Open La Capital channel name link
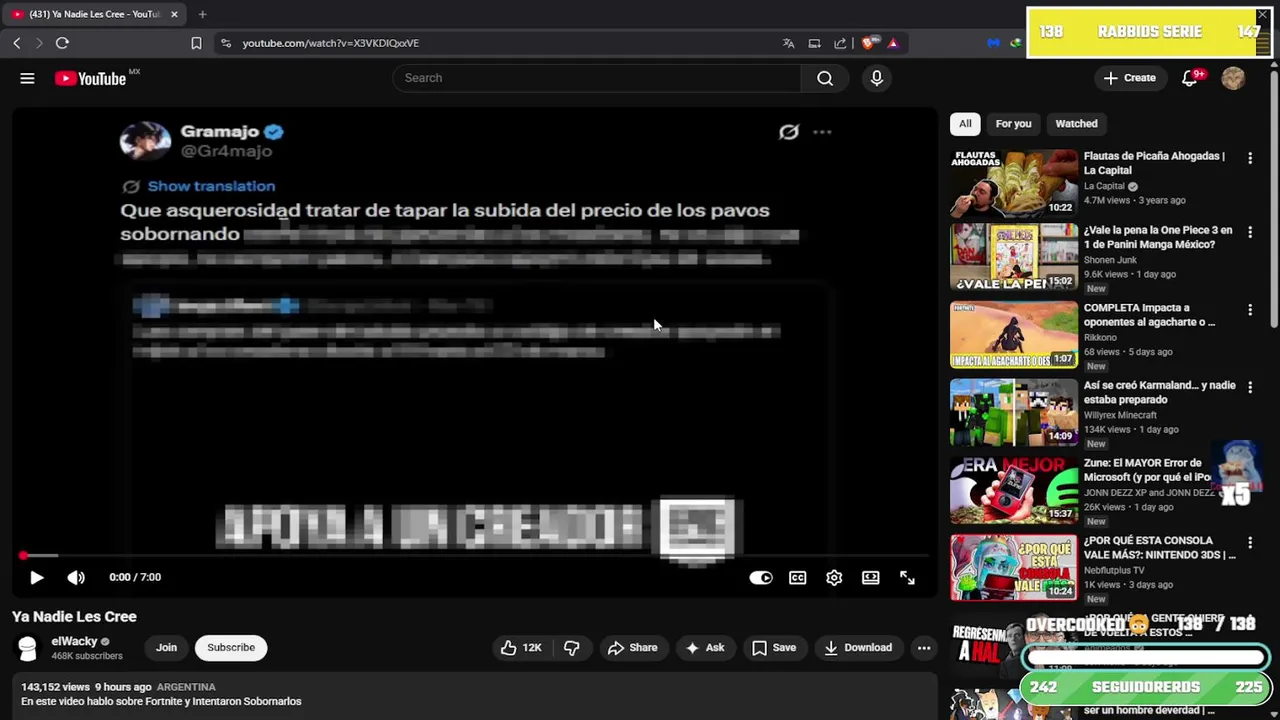Viewport: 1280px width, 720px height. click(1104, 186)
